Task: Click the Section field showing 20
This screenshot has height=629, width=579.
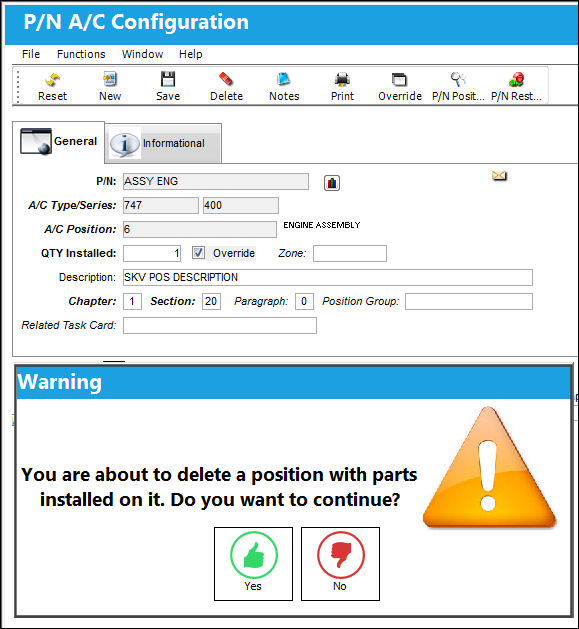Action: click(x=211, y=301)
